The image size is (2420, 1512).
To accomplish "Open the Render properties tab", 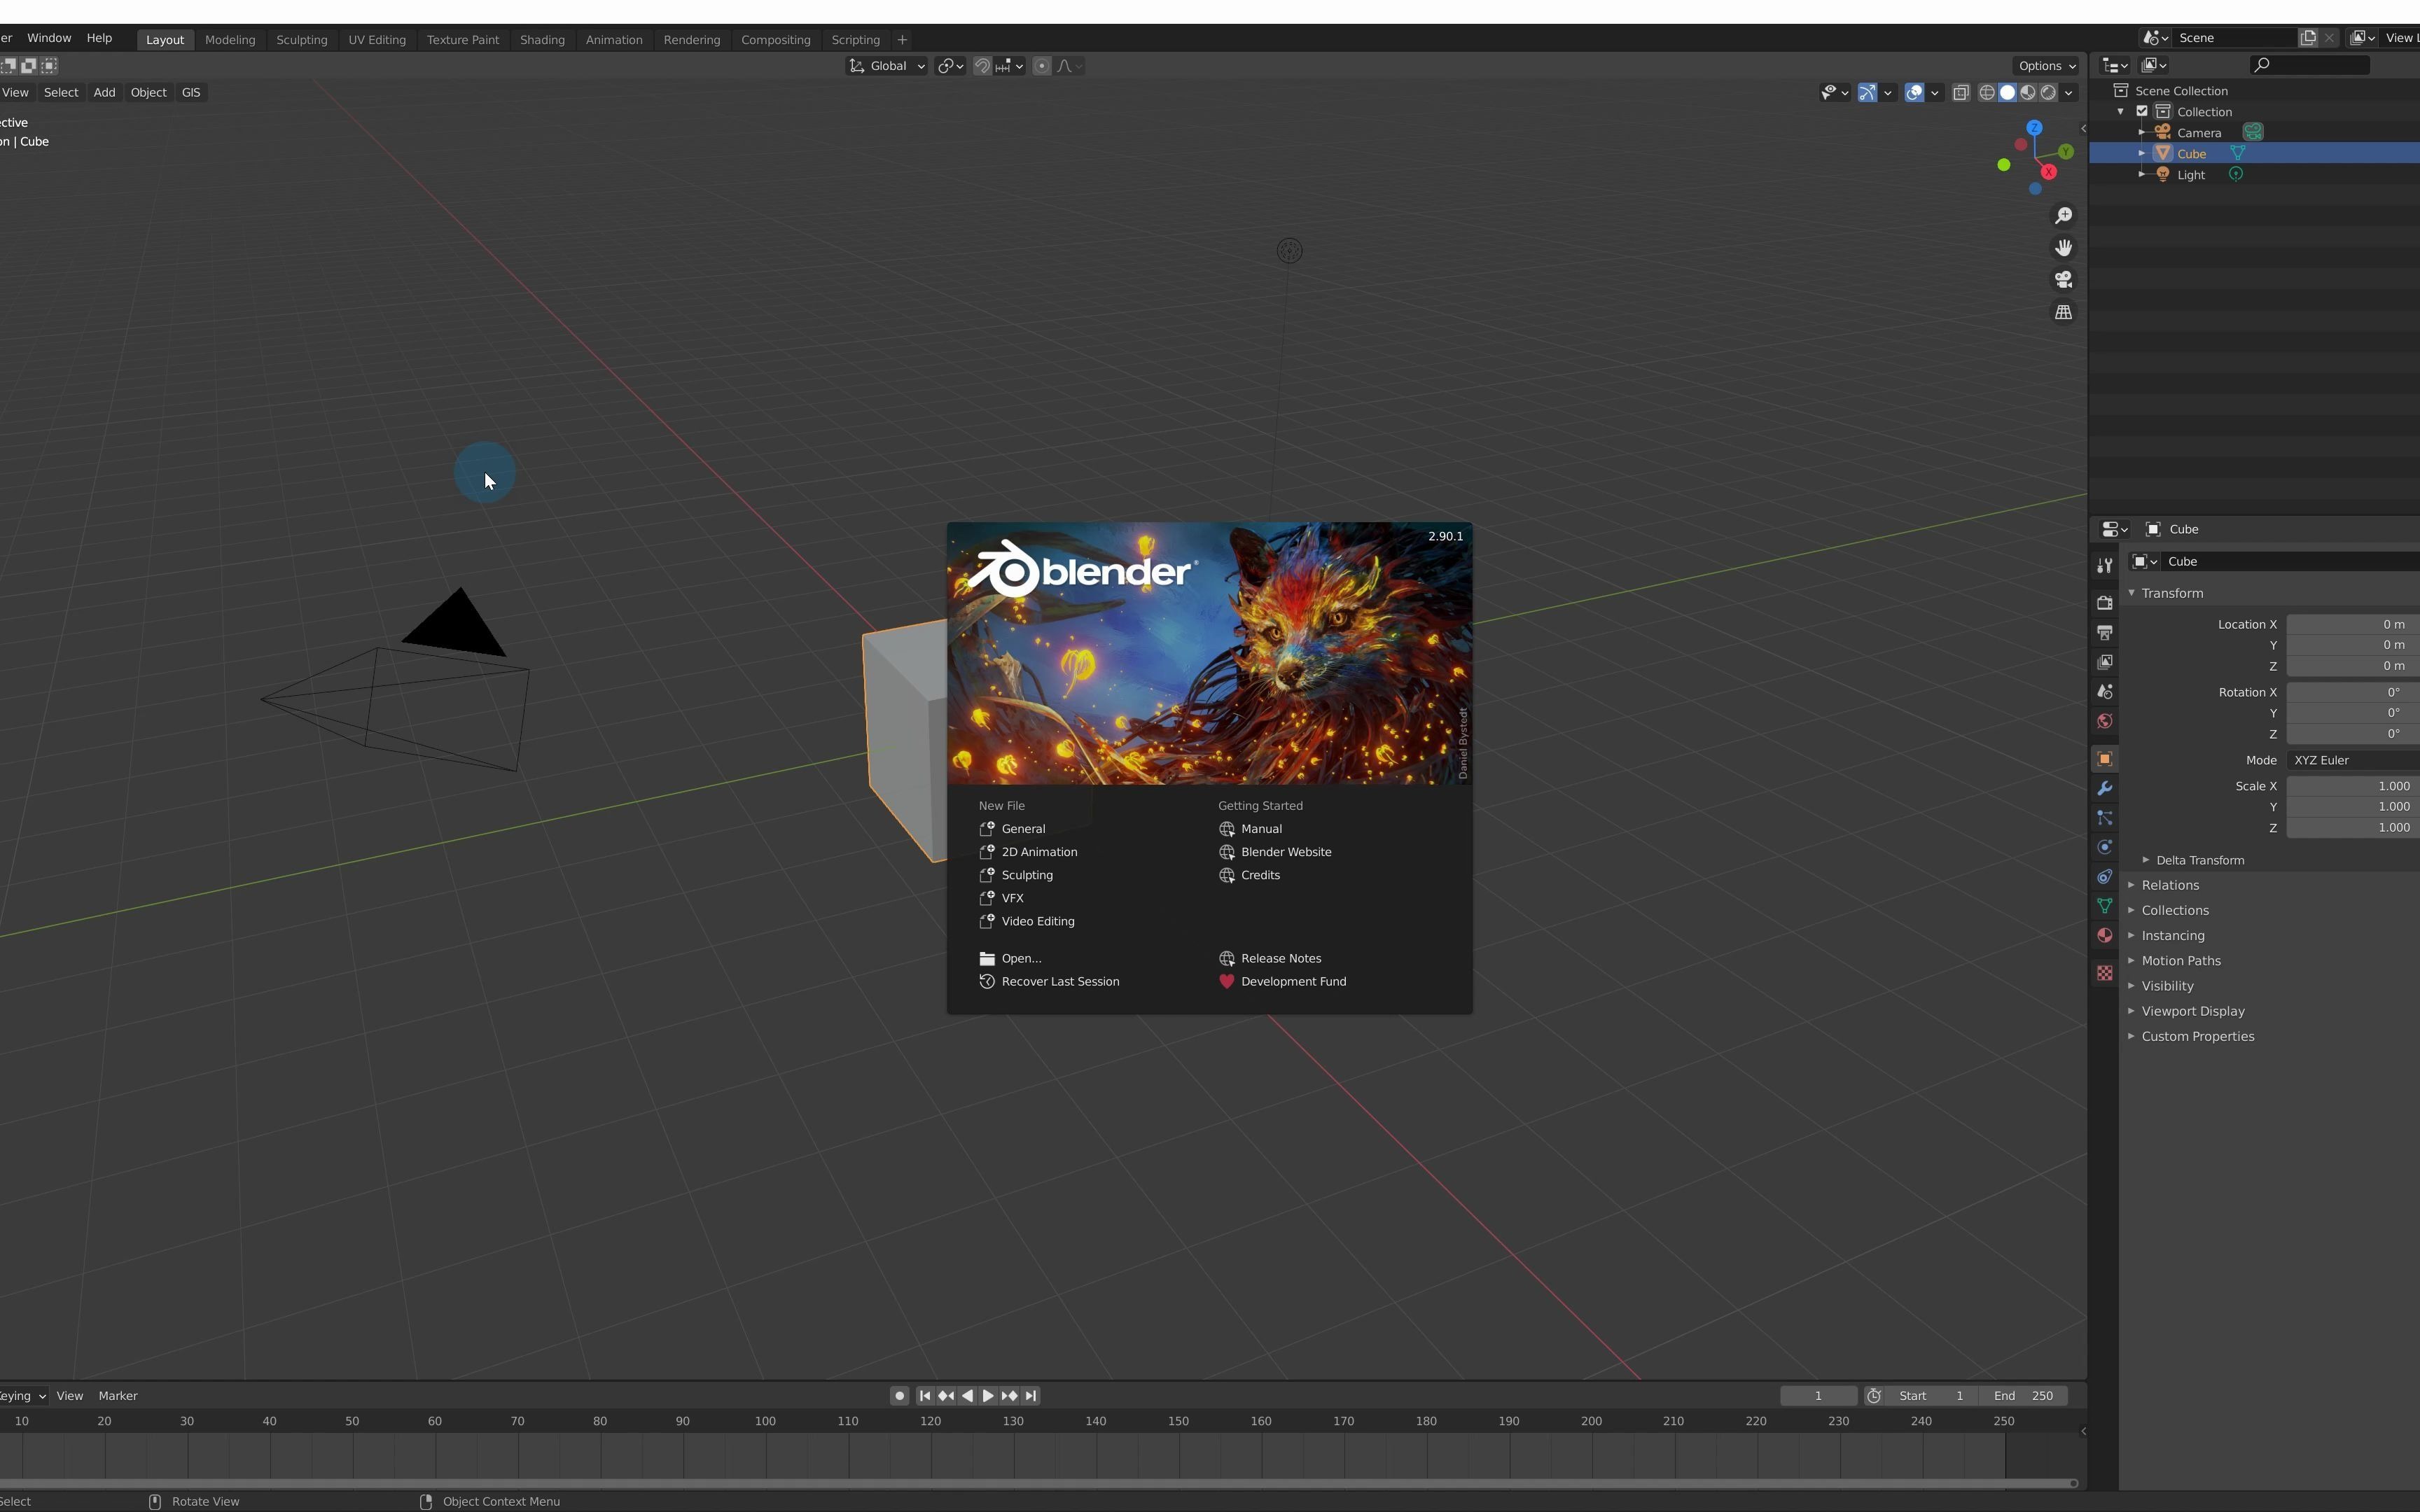I will coord(2105,603).
